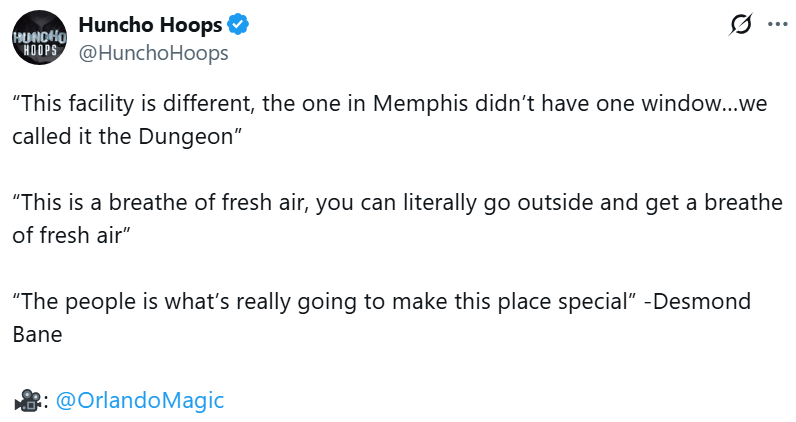Open the @OrlandoMagic mention link
Image resolution: width=796 pixels, height=422 pixels.
(x=140, y=400)
